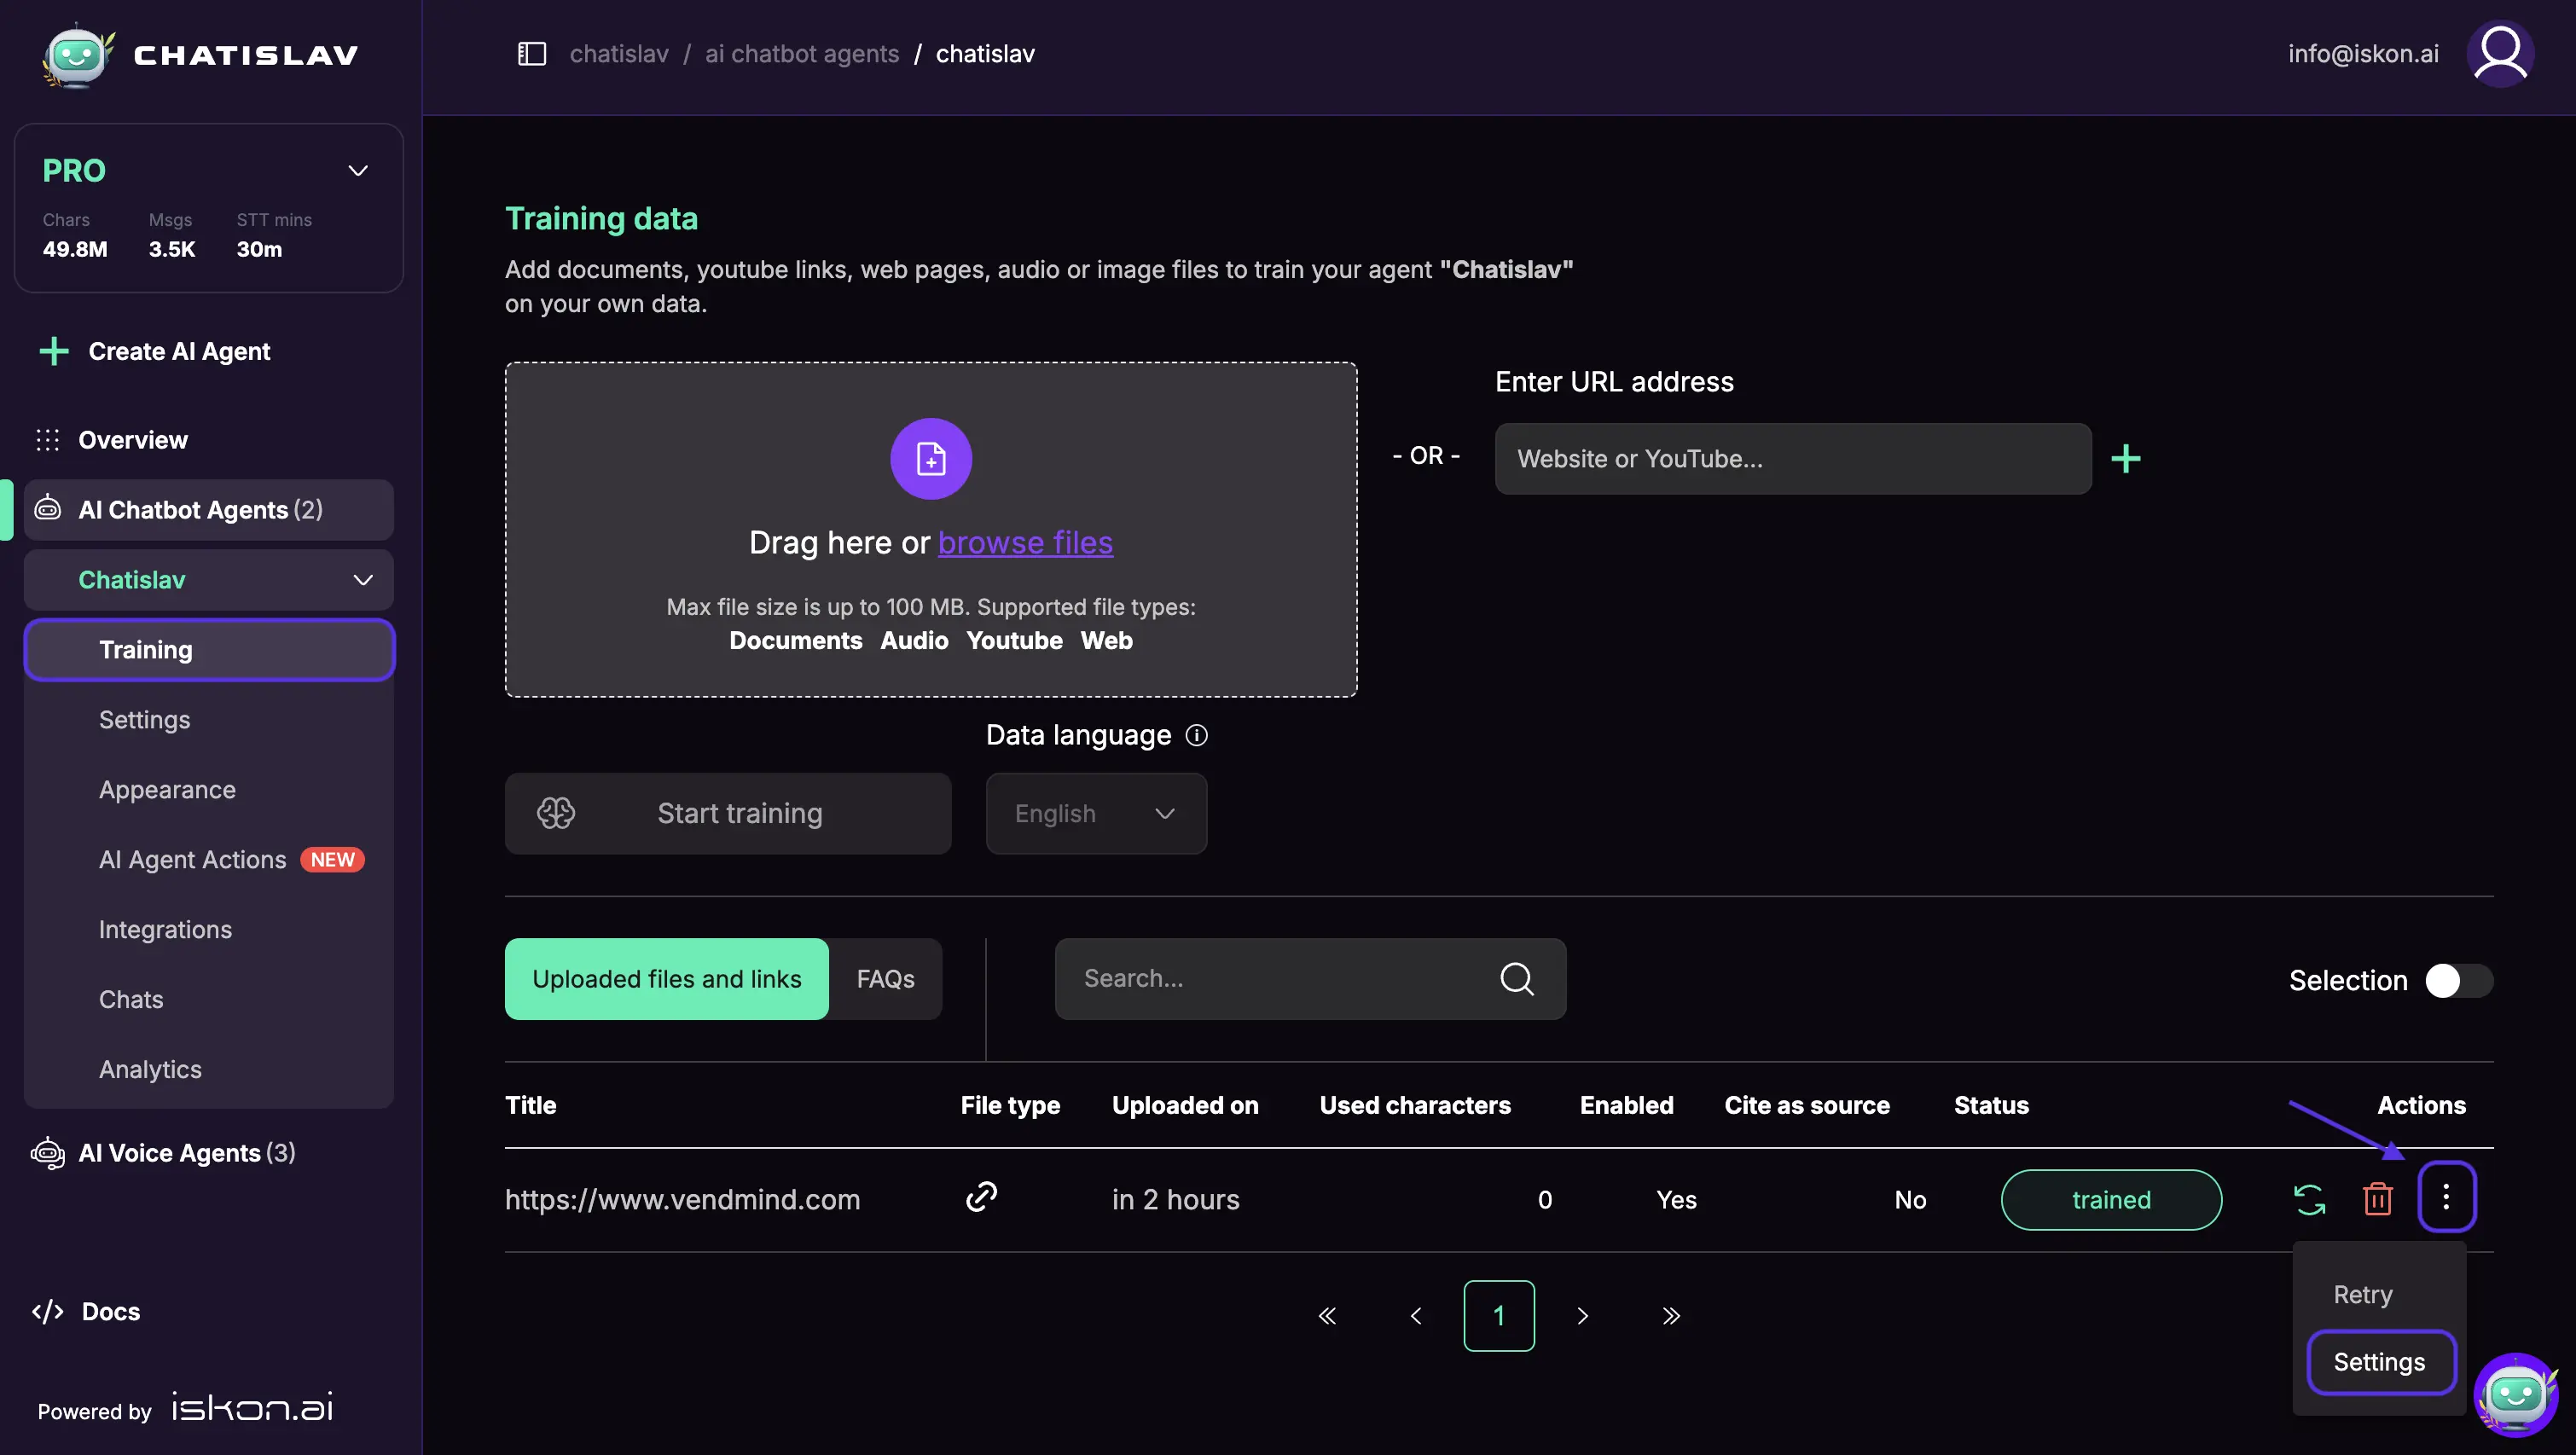Click the Docs code brackets icon
The image size is (2576, 1455).
[48, 1311]
